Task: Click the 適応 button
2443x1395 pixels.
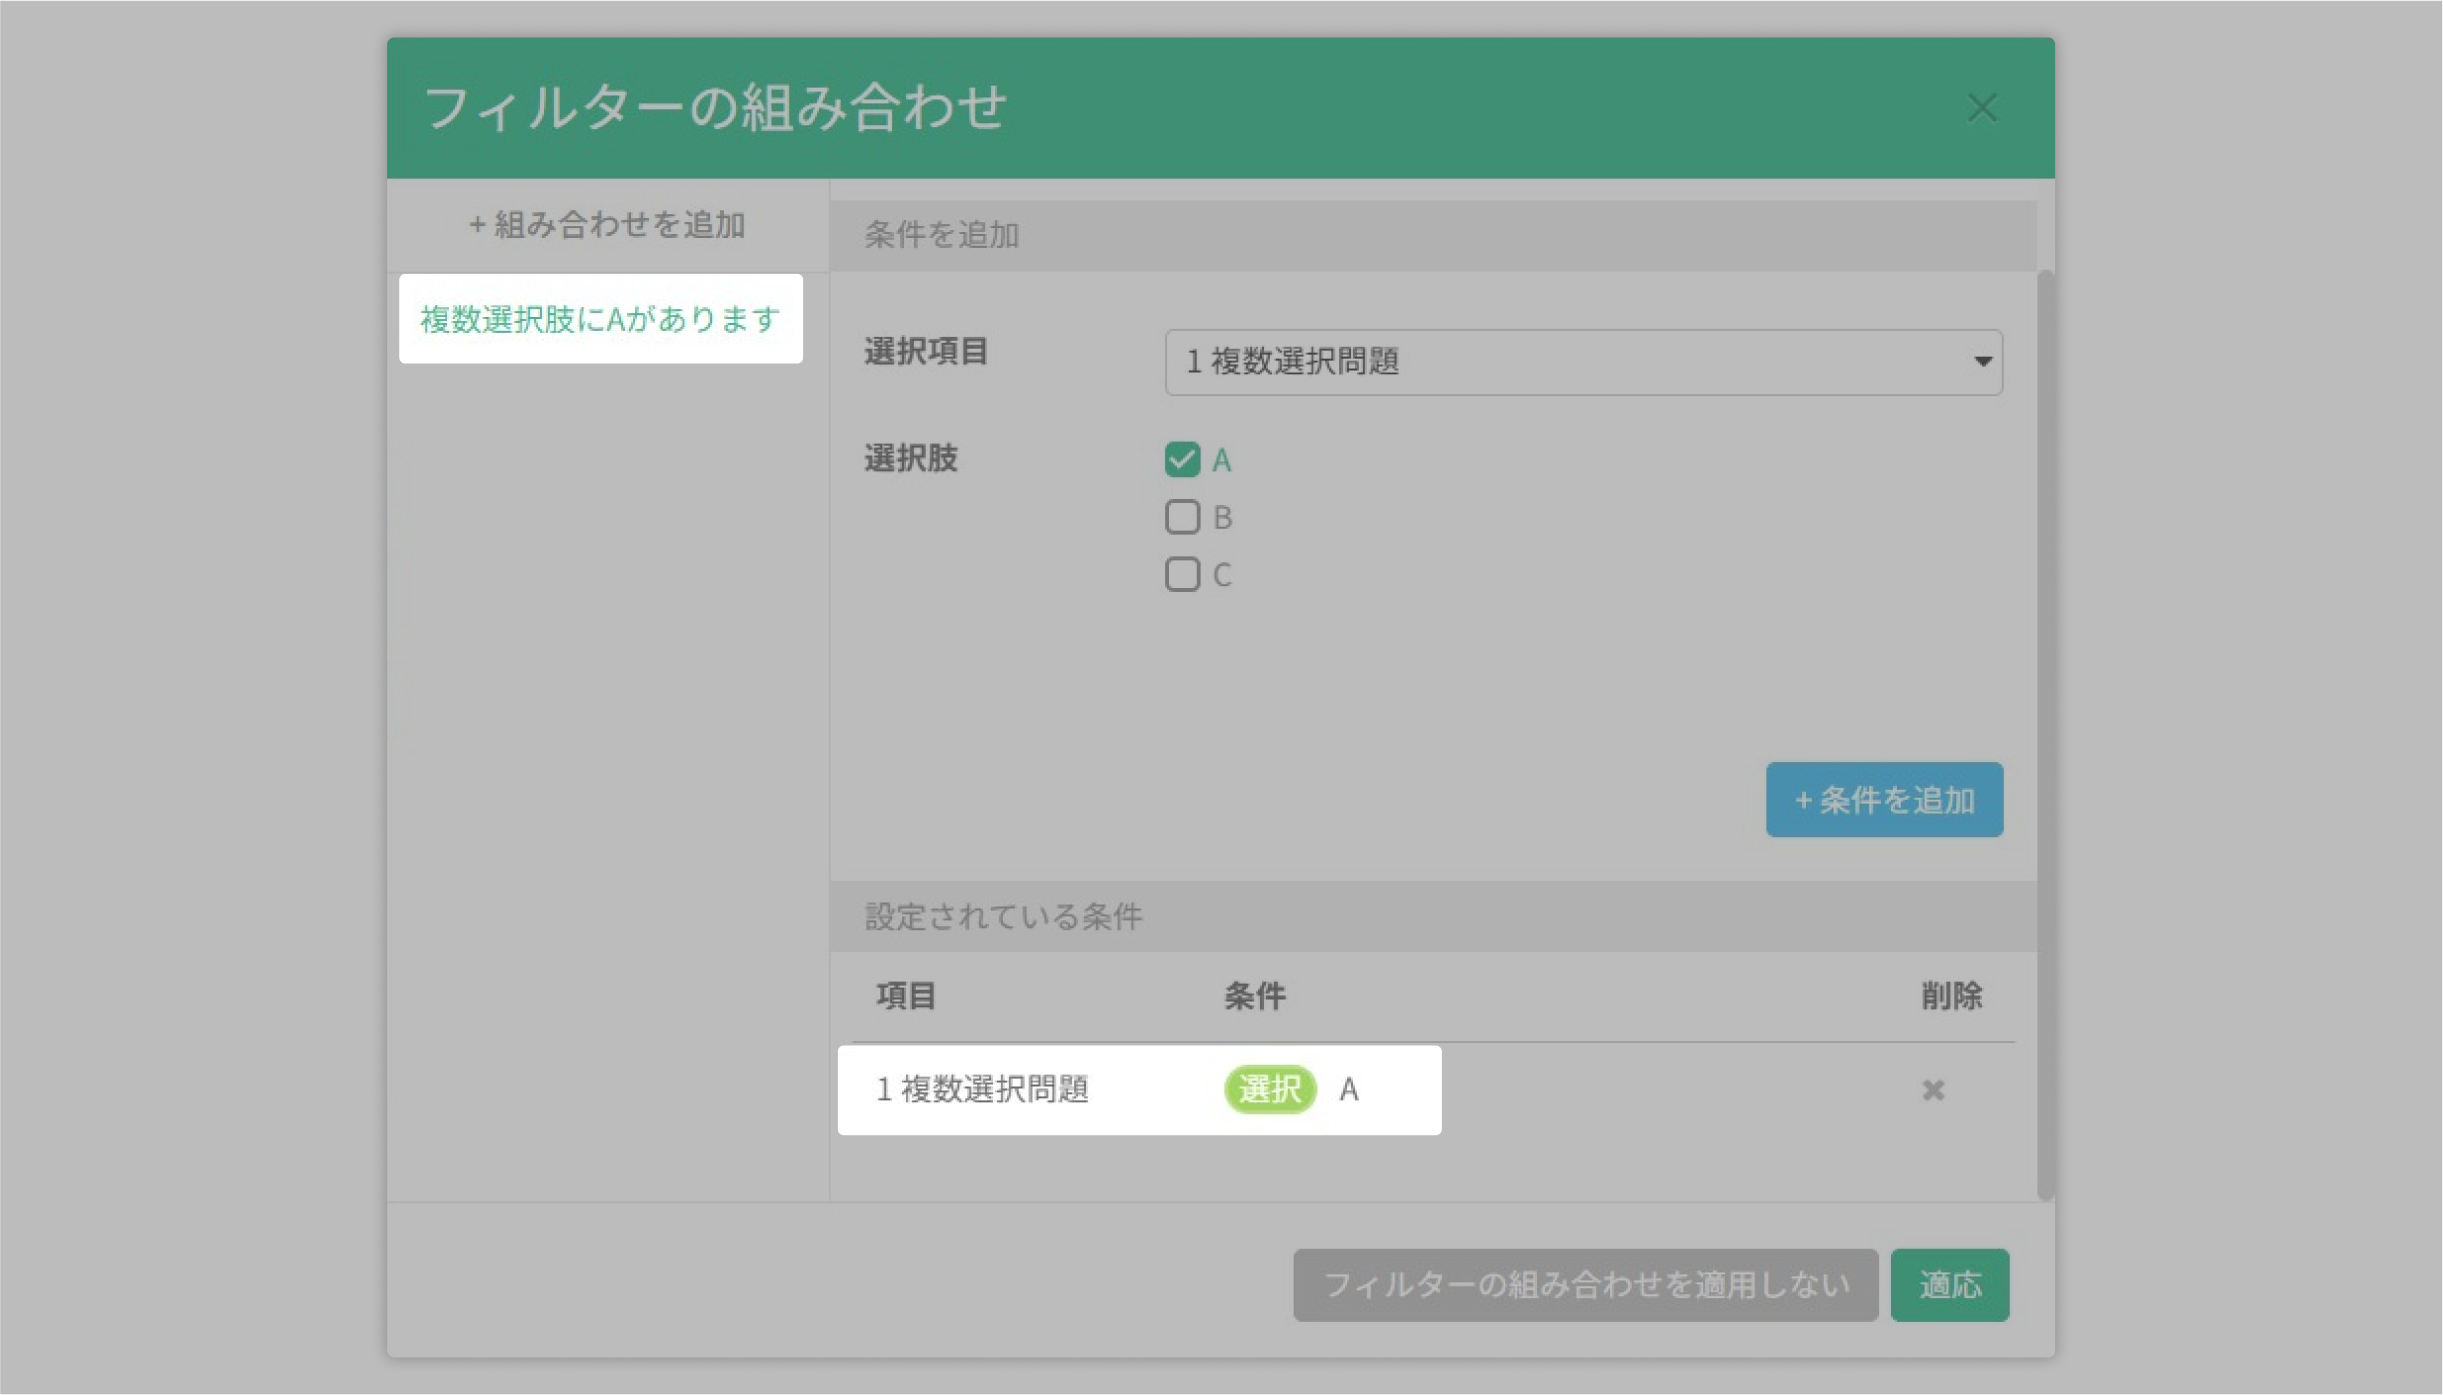Action: pyautogui.click(x=1949, y=1285)
